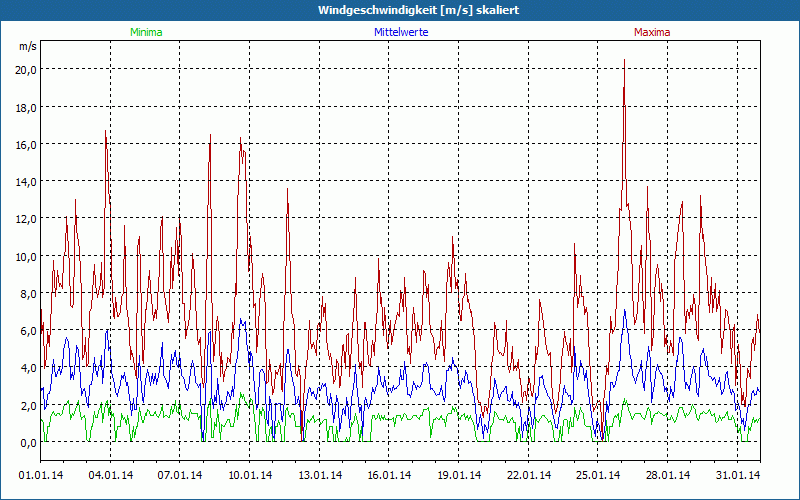Click the '19.01.14' date label
The image size is (800, 500).
(x=459, y=475)
